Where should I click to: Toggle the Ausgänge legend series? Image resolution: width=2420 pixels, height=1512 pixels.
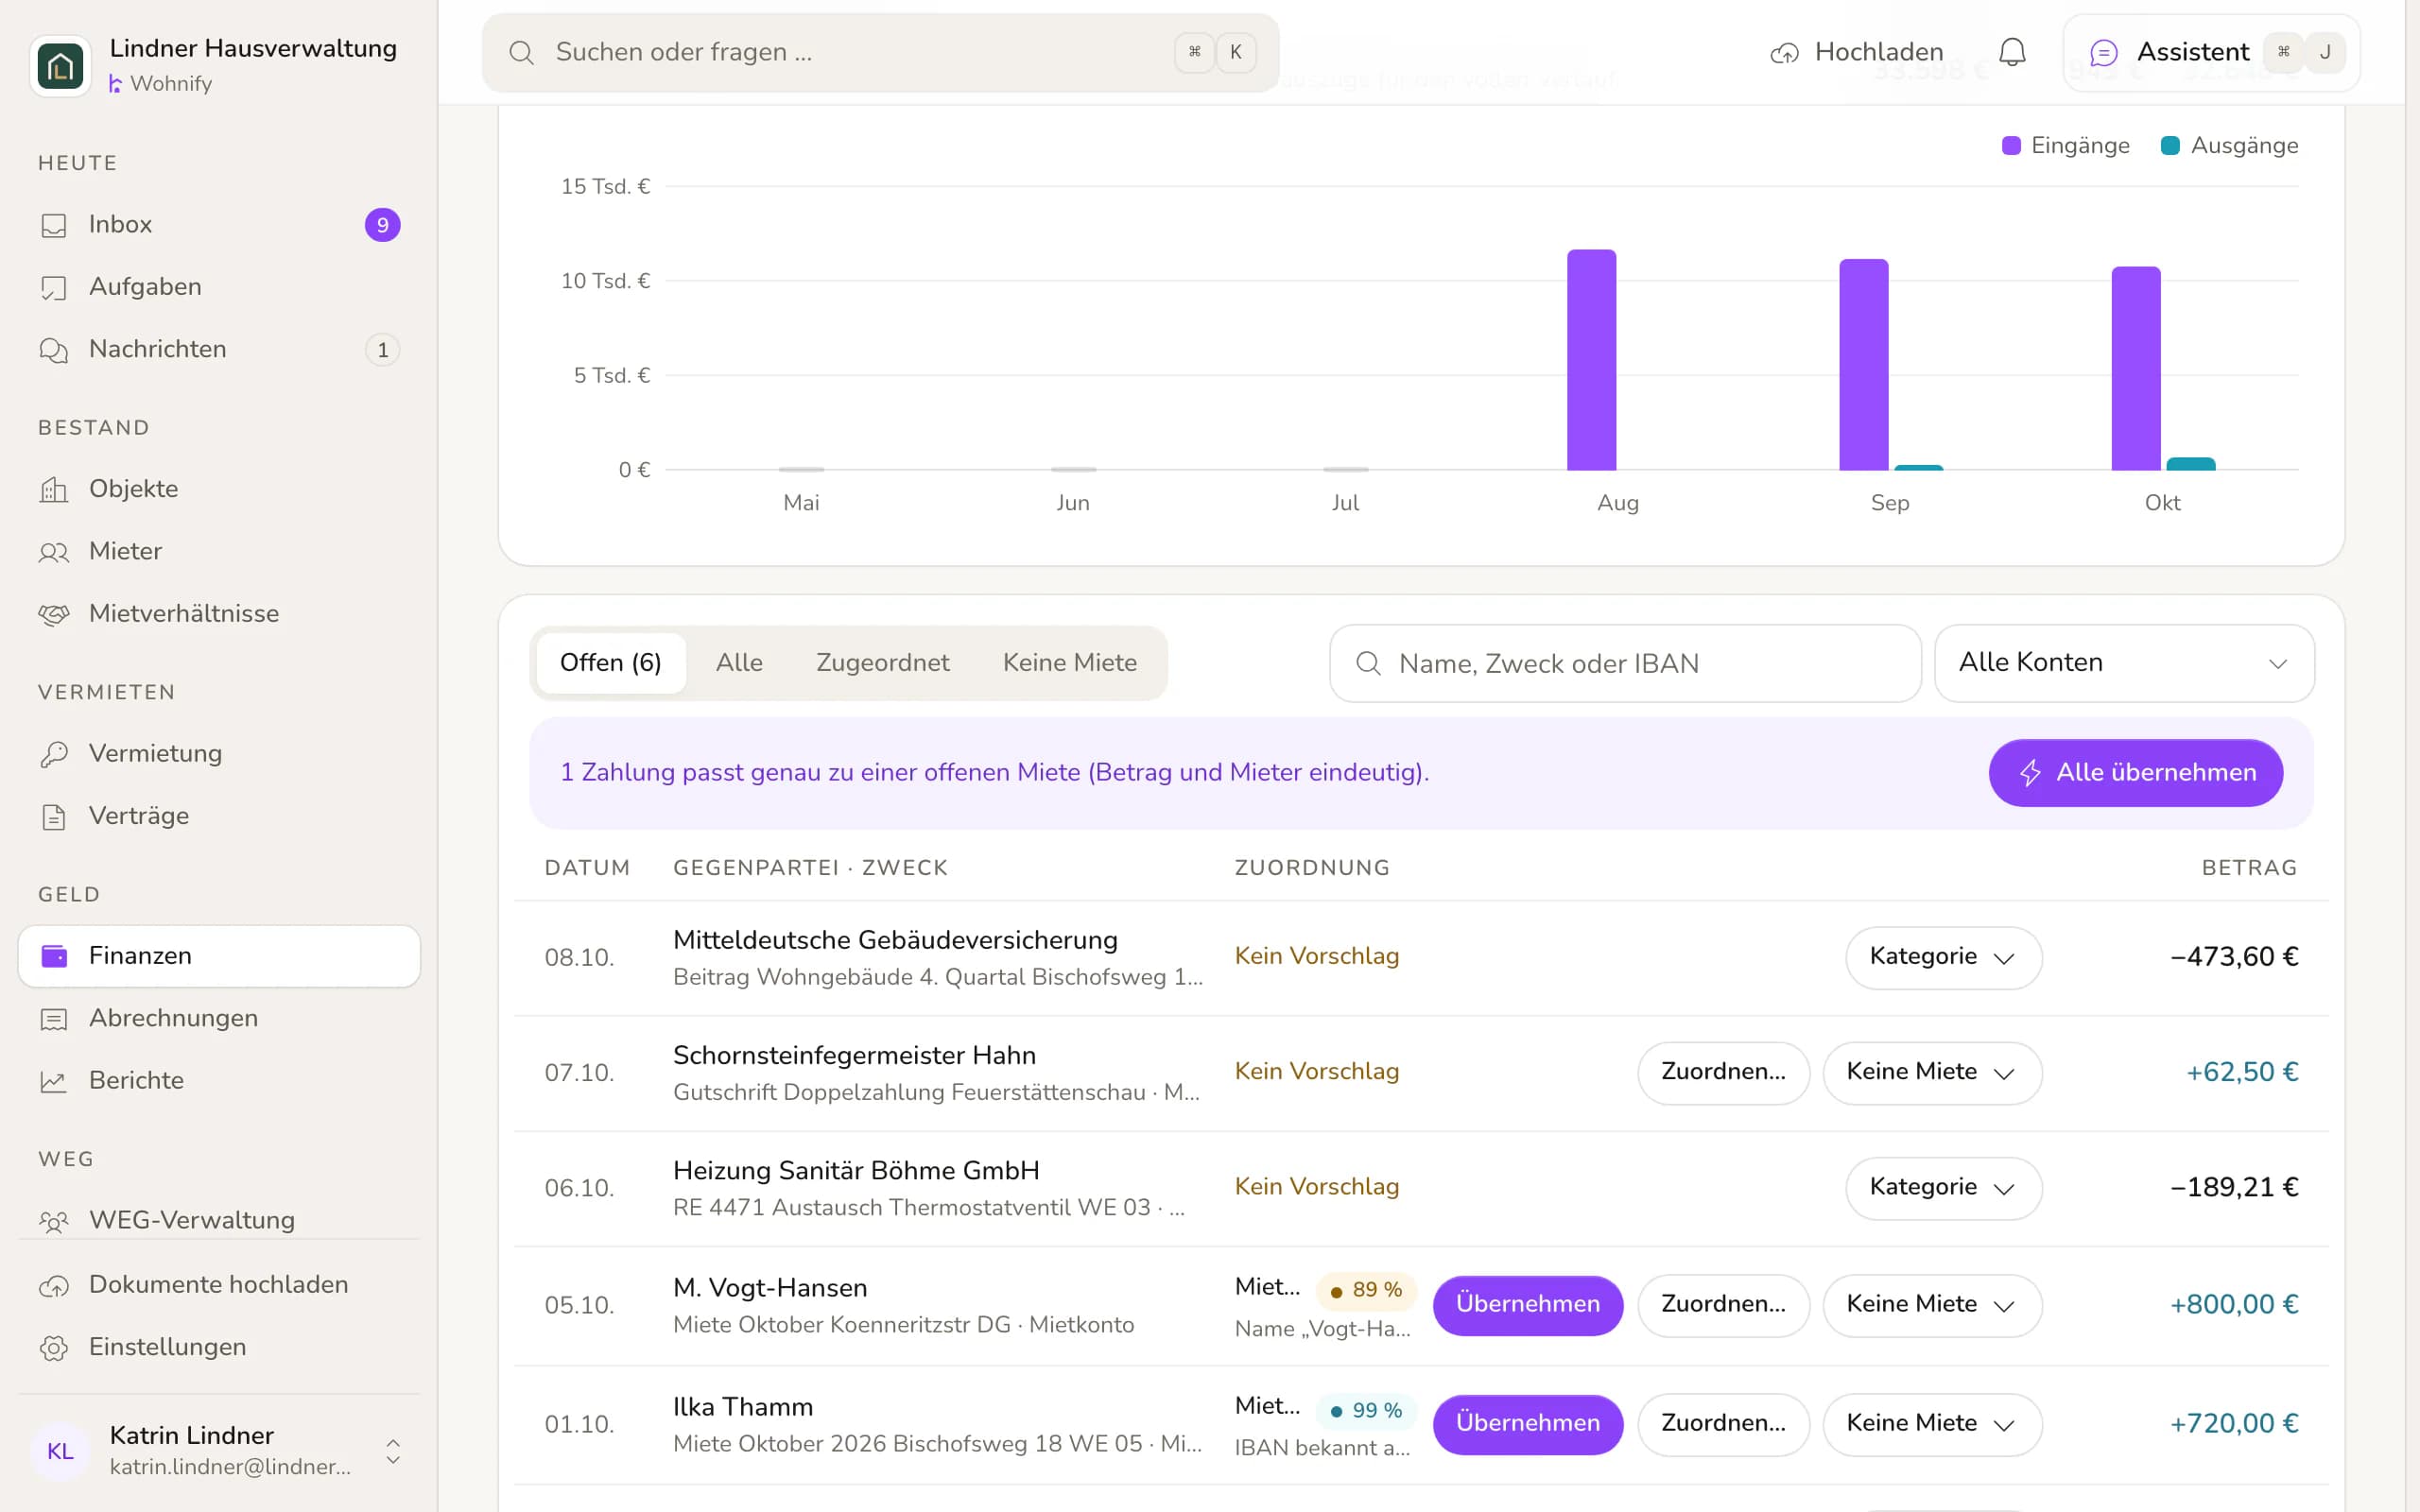click(x=2229, y=146)
